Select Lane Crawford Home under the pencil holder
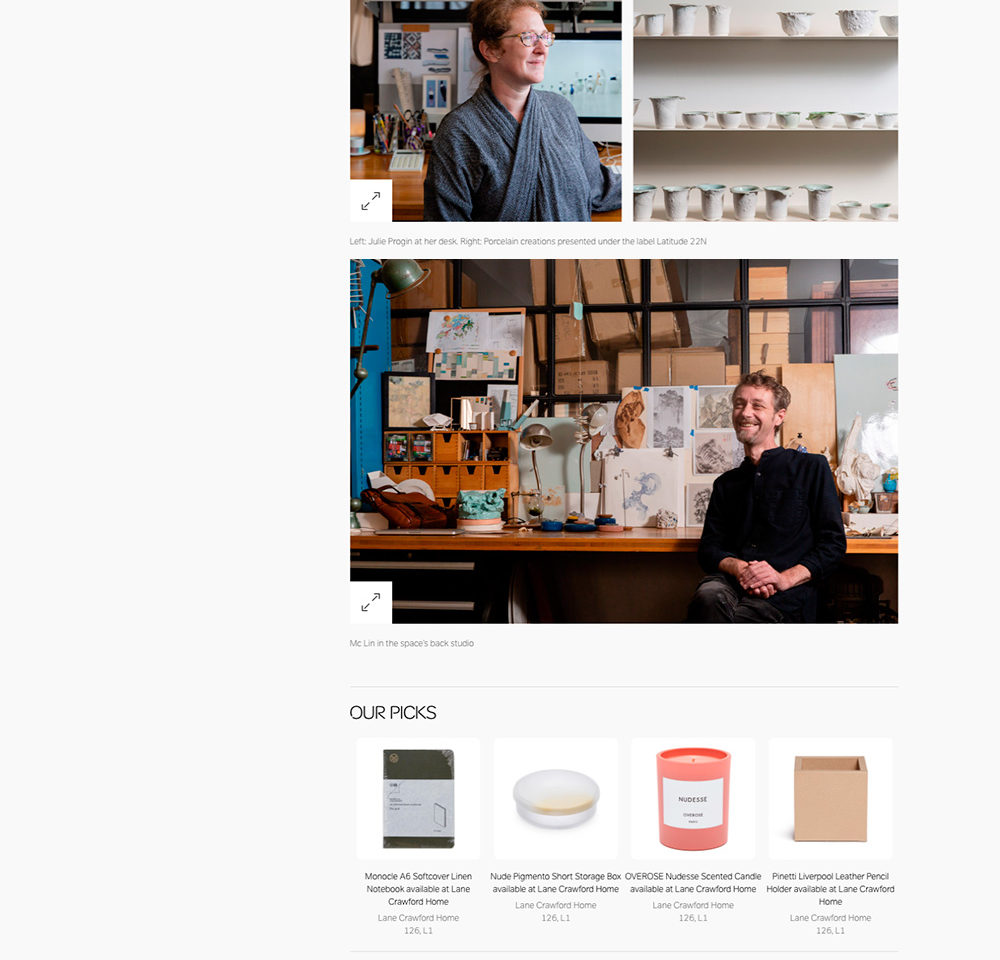1000x960 pixels. [830, 918]
